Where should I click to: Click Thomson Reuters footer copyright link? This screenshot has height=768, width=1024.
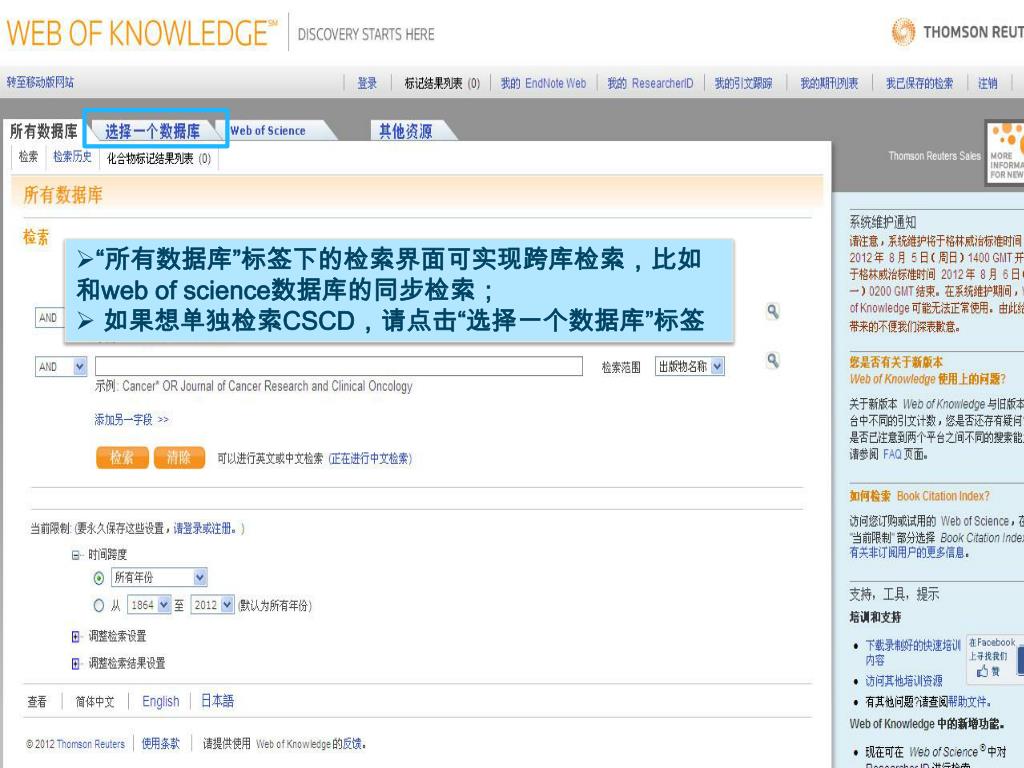[90, 744]
